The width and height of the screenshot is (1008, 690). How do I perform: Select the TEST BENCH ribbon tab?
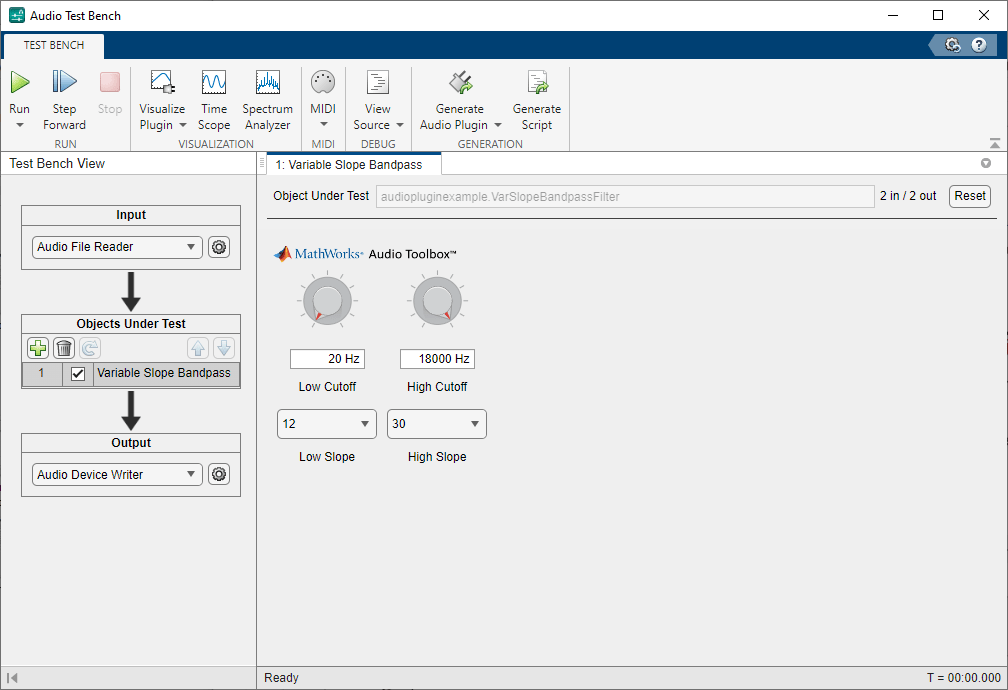pos(54,45)
